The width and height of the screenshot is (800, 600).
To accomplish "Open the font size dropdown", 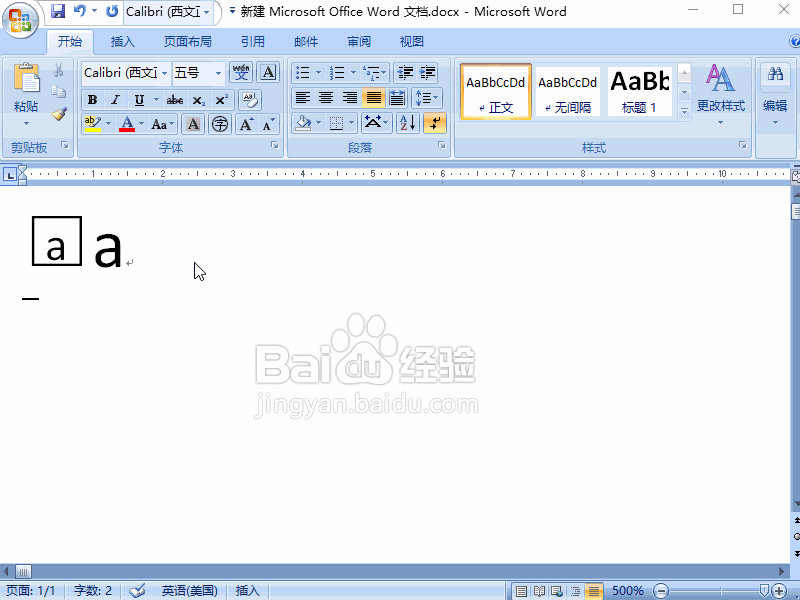I will tap(218, 72).
